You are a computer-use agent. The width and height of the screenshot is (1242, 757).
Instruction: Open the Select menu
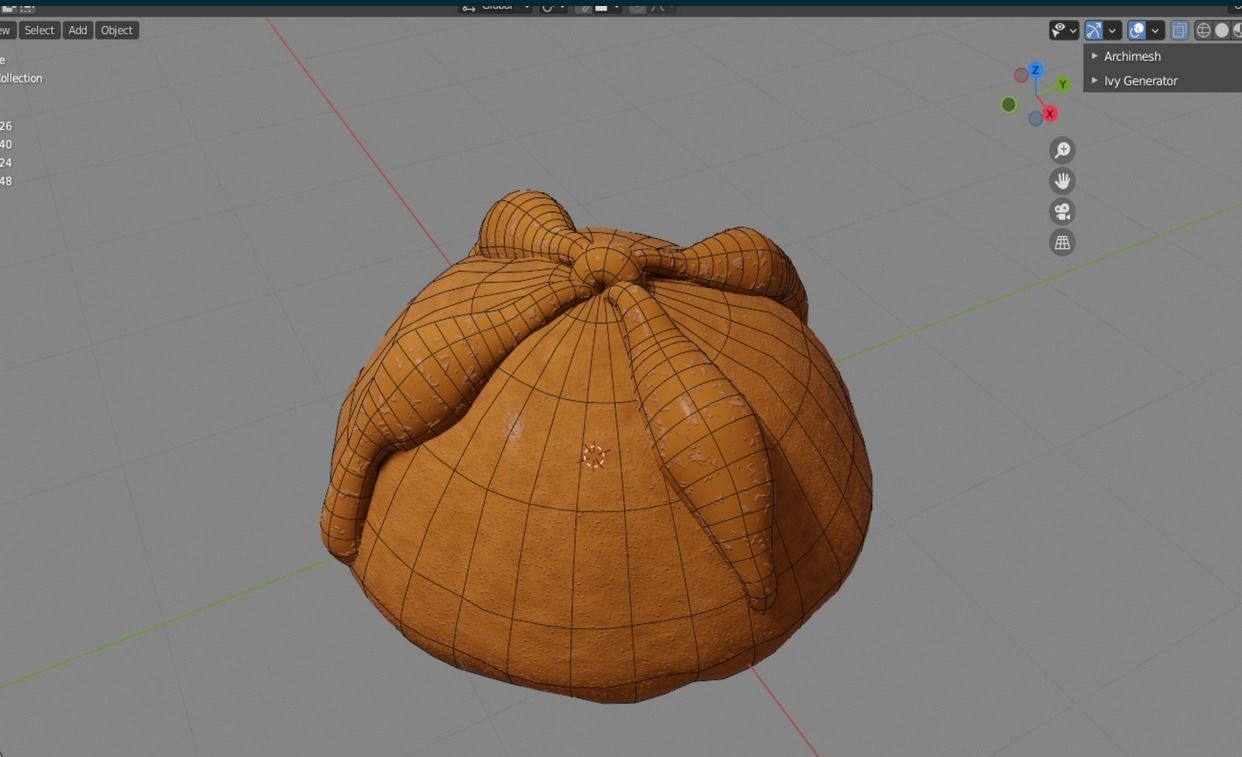click(39, 30)
